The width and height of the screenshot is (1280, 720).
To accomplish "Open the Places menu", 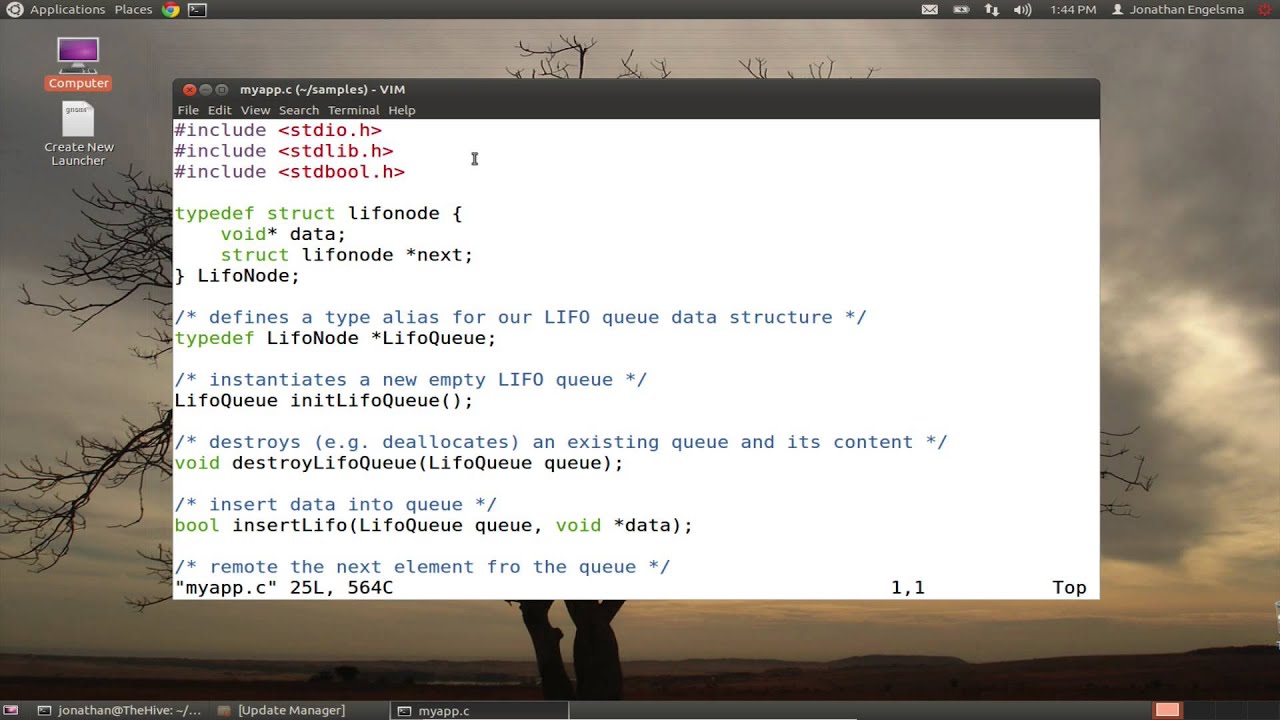I will pos(133,10).
